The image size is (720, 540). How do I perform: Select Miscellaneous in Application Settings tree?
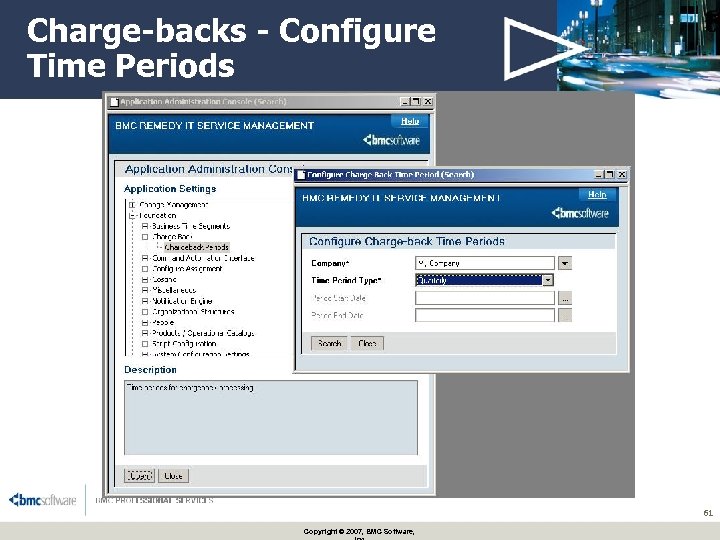tap(174, 290)
